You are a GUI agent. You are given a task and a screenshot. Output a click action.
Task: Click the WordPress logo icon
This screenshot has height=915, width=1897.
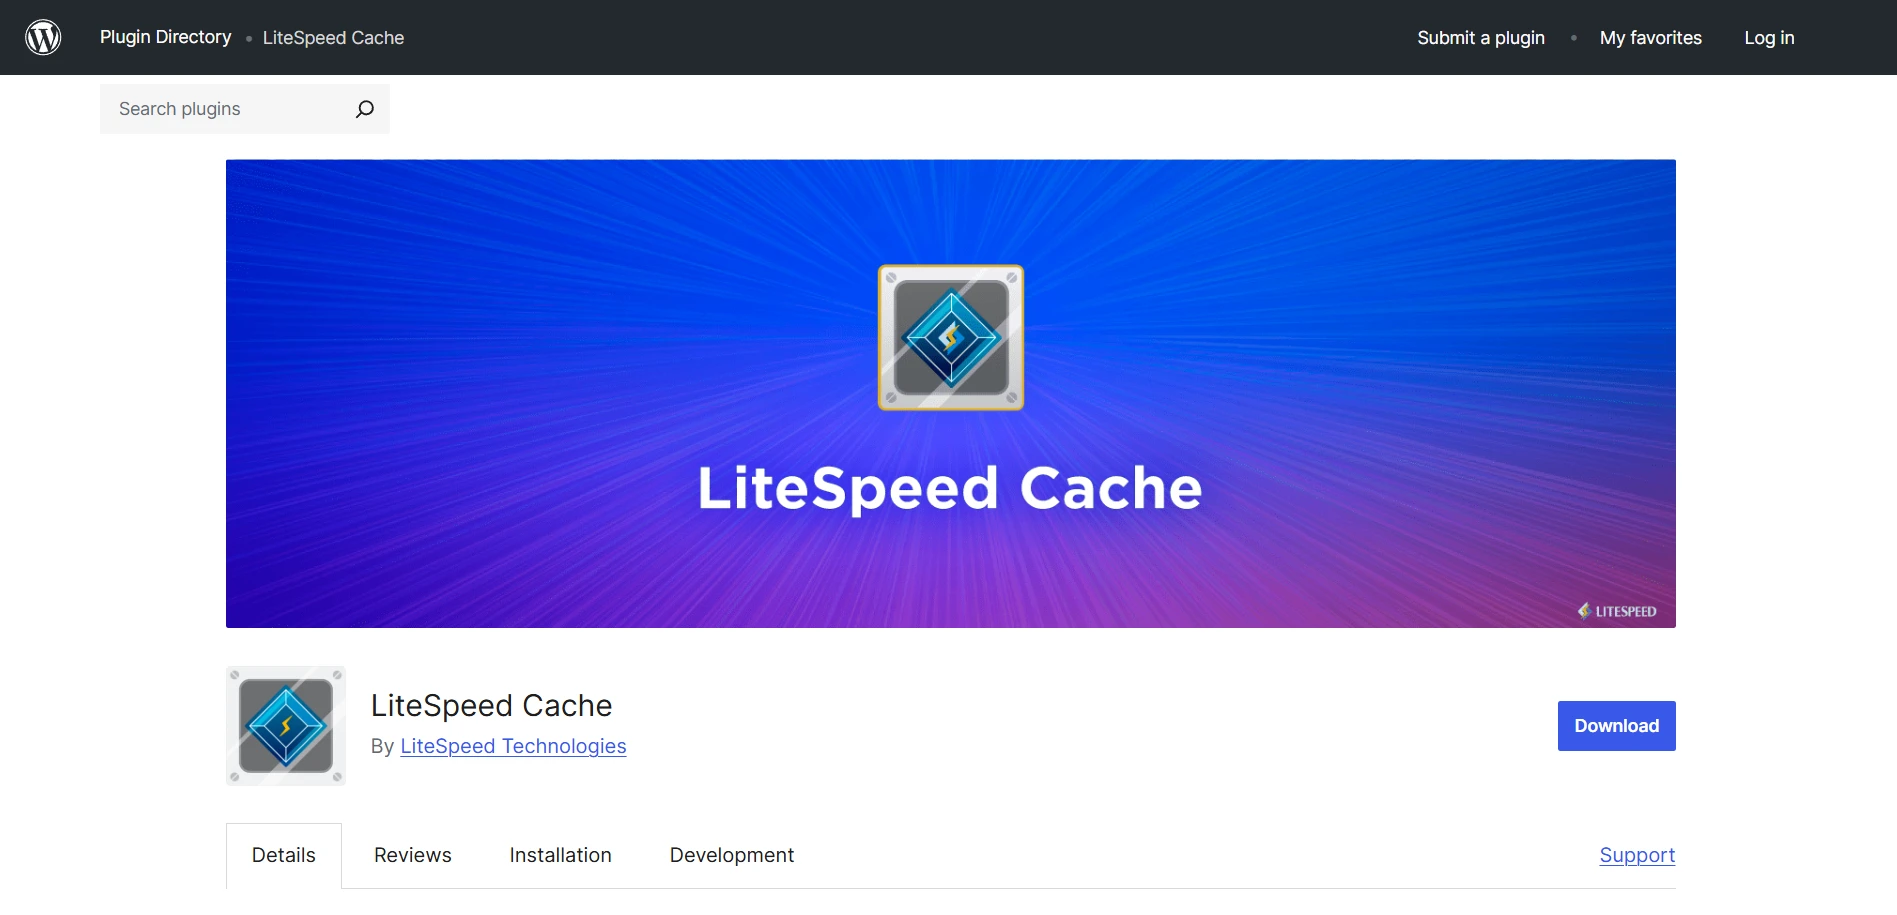point(43,37)
